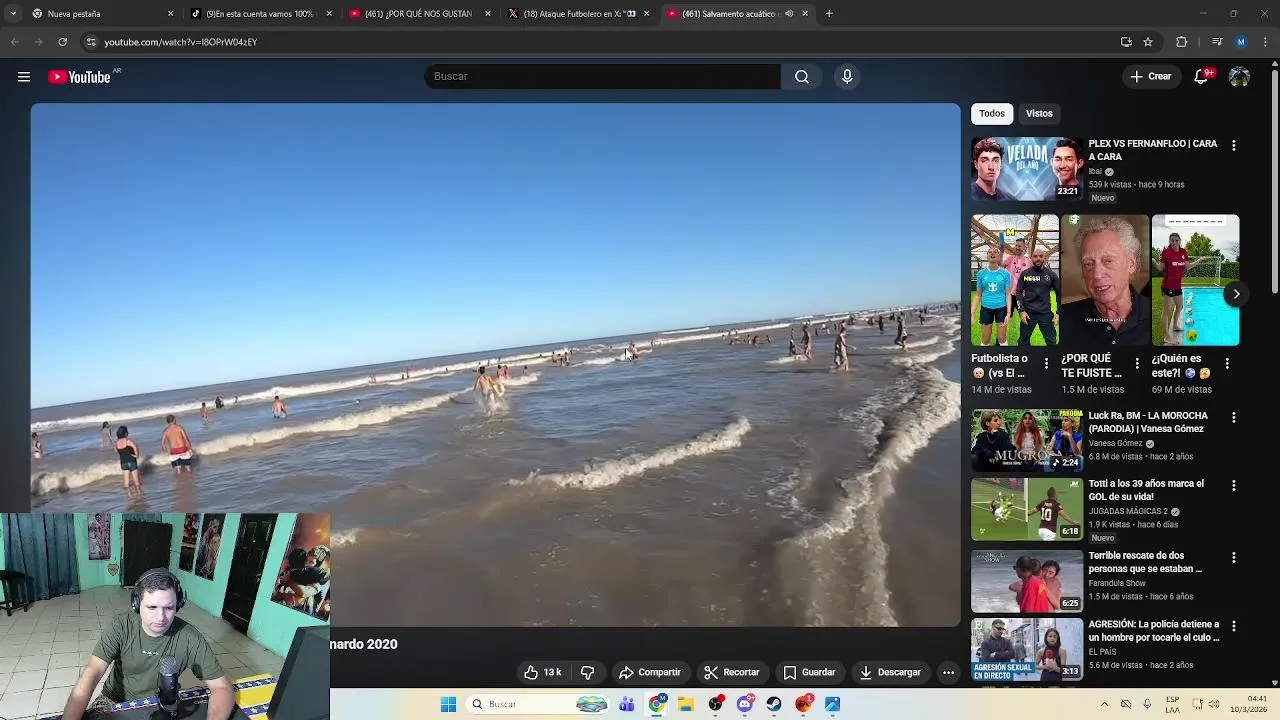Open options for ¿POR QUÉ TE FUISTE short
The image size is (1280, 720).
click(x=1136, y=364)
